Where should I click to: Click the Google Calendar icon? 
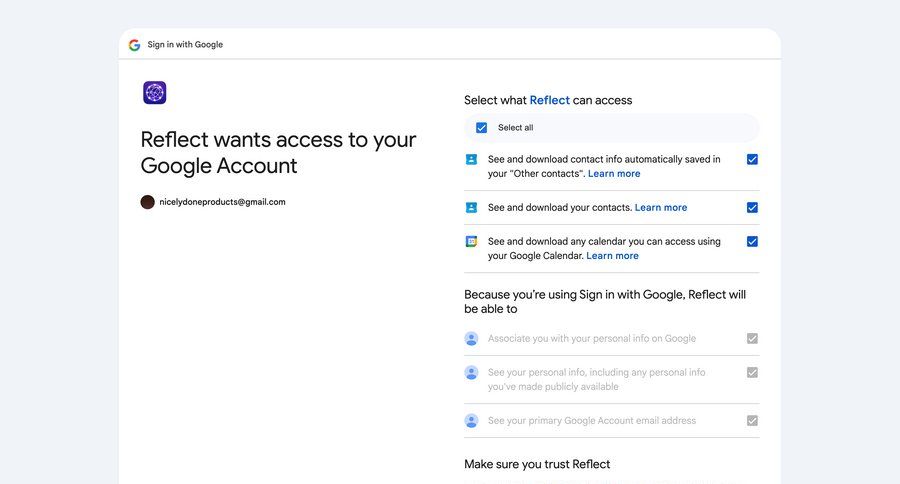click(471, 241)
